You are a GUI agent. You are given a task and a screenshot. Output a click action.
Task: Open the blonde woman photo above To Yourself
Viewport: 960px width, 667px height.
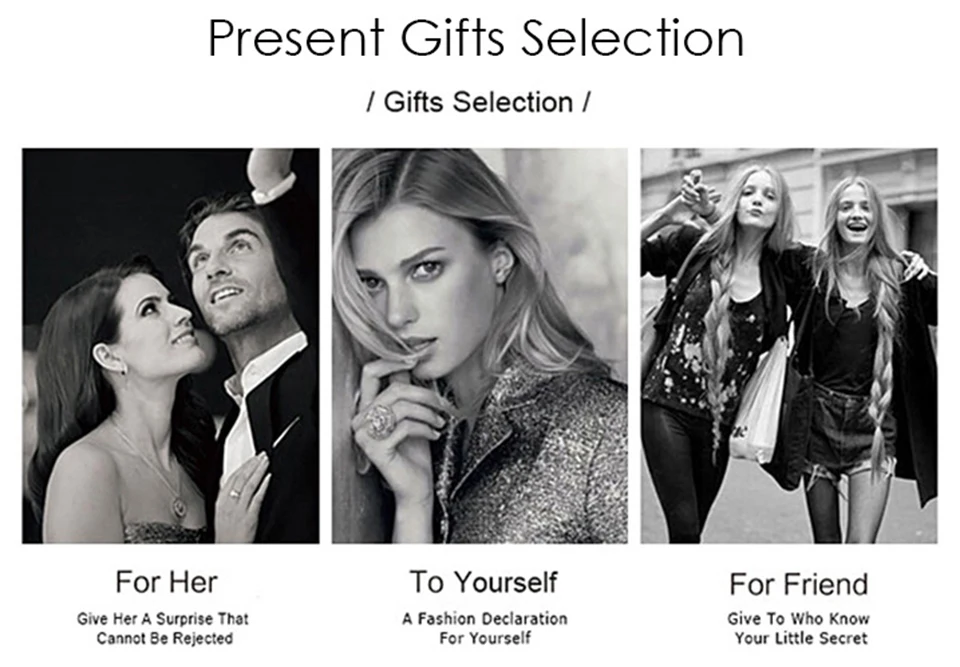click(480, 346)
